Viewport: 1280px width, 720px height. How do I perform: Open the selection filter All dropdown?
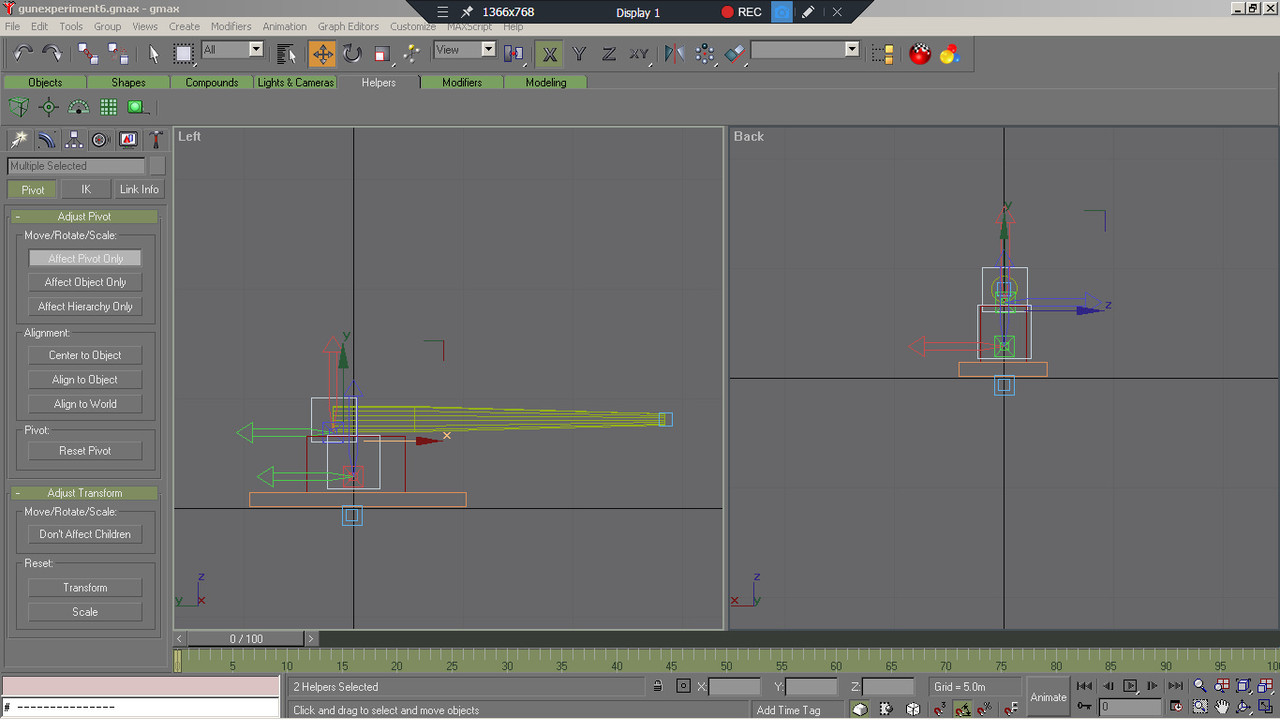click(x=232, y=49)
